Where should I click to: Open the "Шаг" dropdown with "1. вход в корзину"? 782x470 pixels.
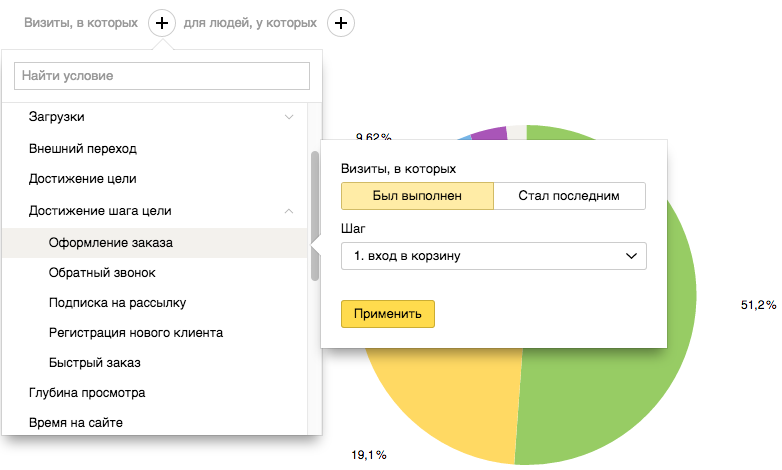pyautogui.click(x=494, y=256)
